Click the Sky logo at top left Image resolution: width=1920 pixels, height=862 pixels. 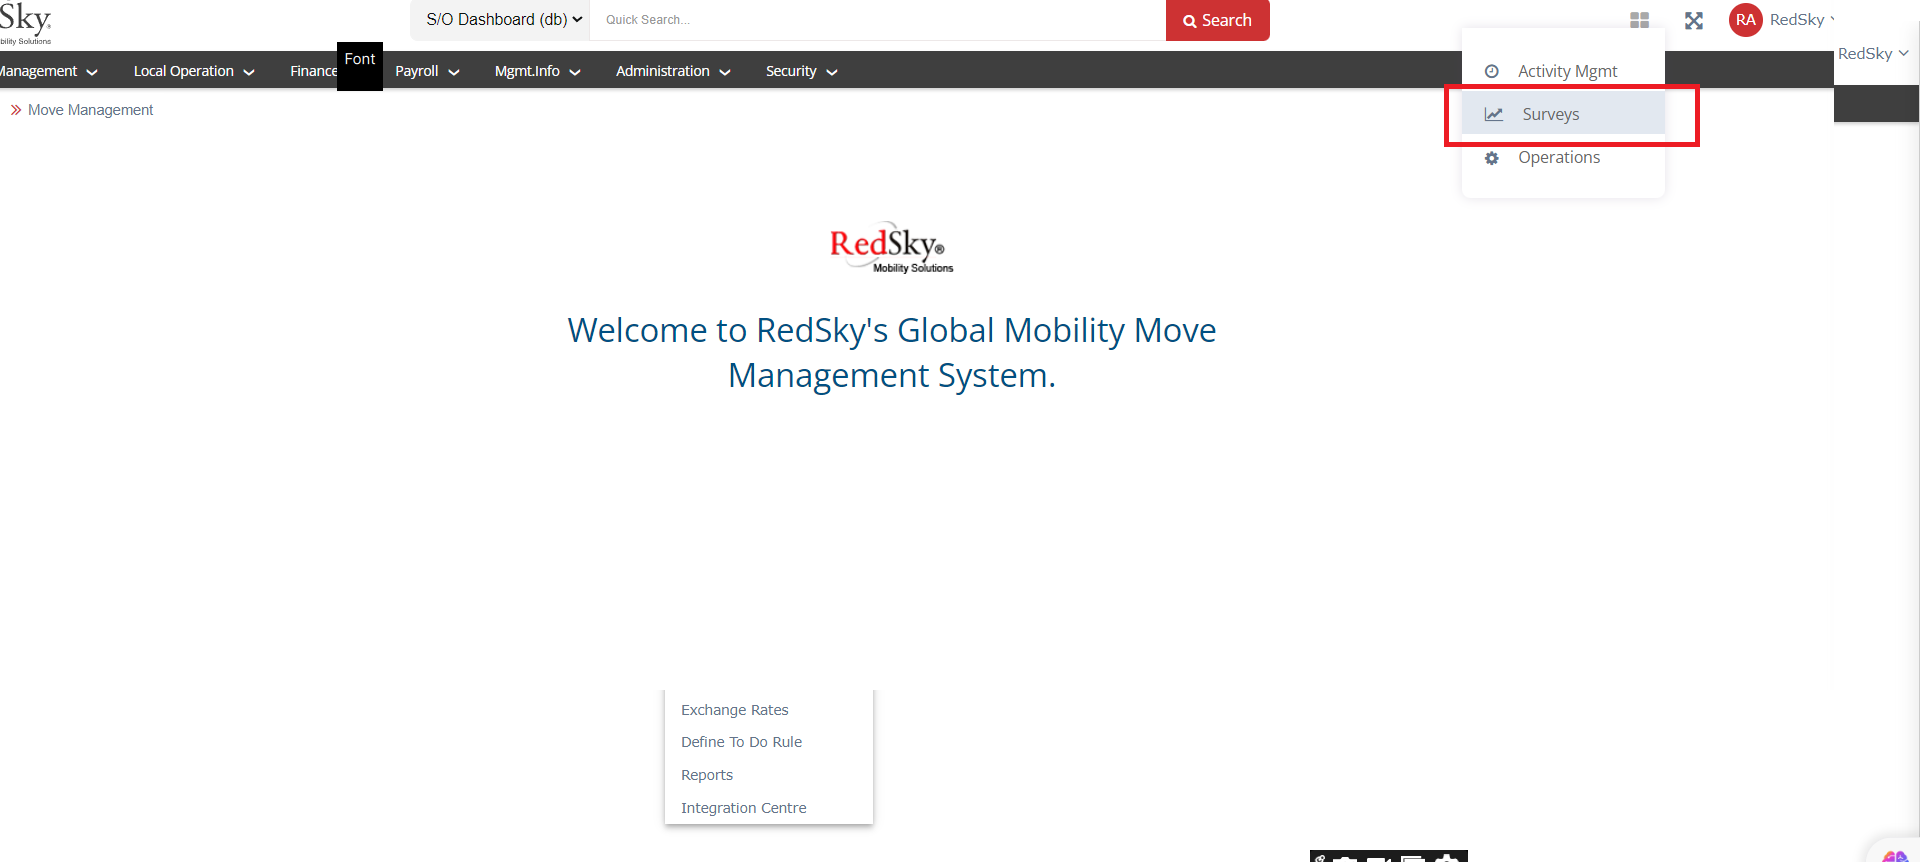[x=25, y=23]
